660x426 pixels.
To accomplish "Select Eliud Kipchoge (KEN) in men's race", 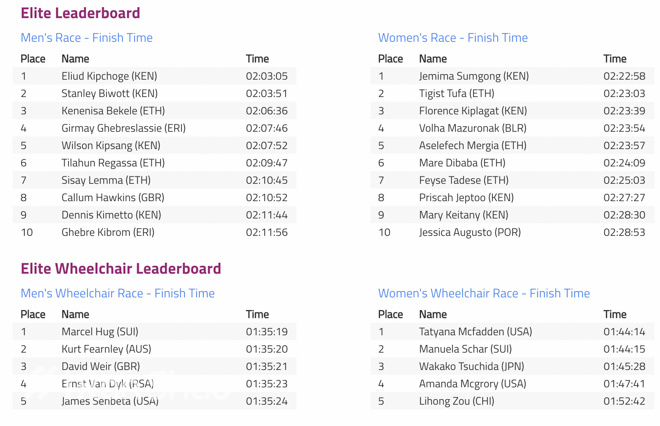I will point(109,76).
